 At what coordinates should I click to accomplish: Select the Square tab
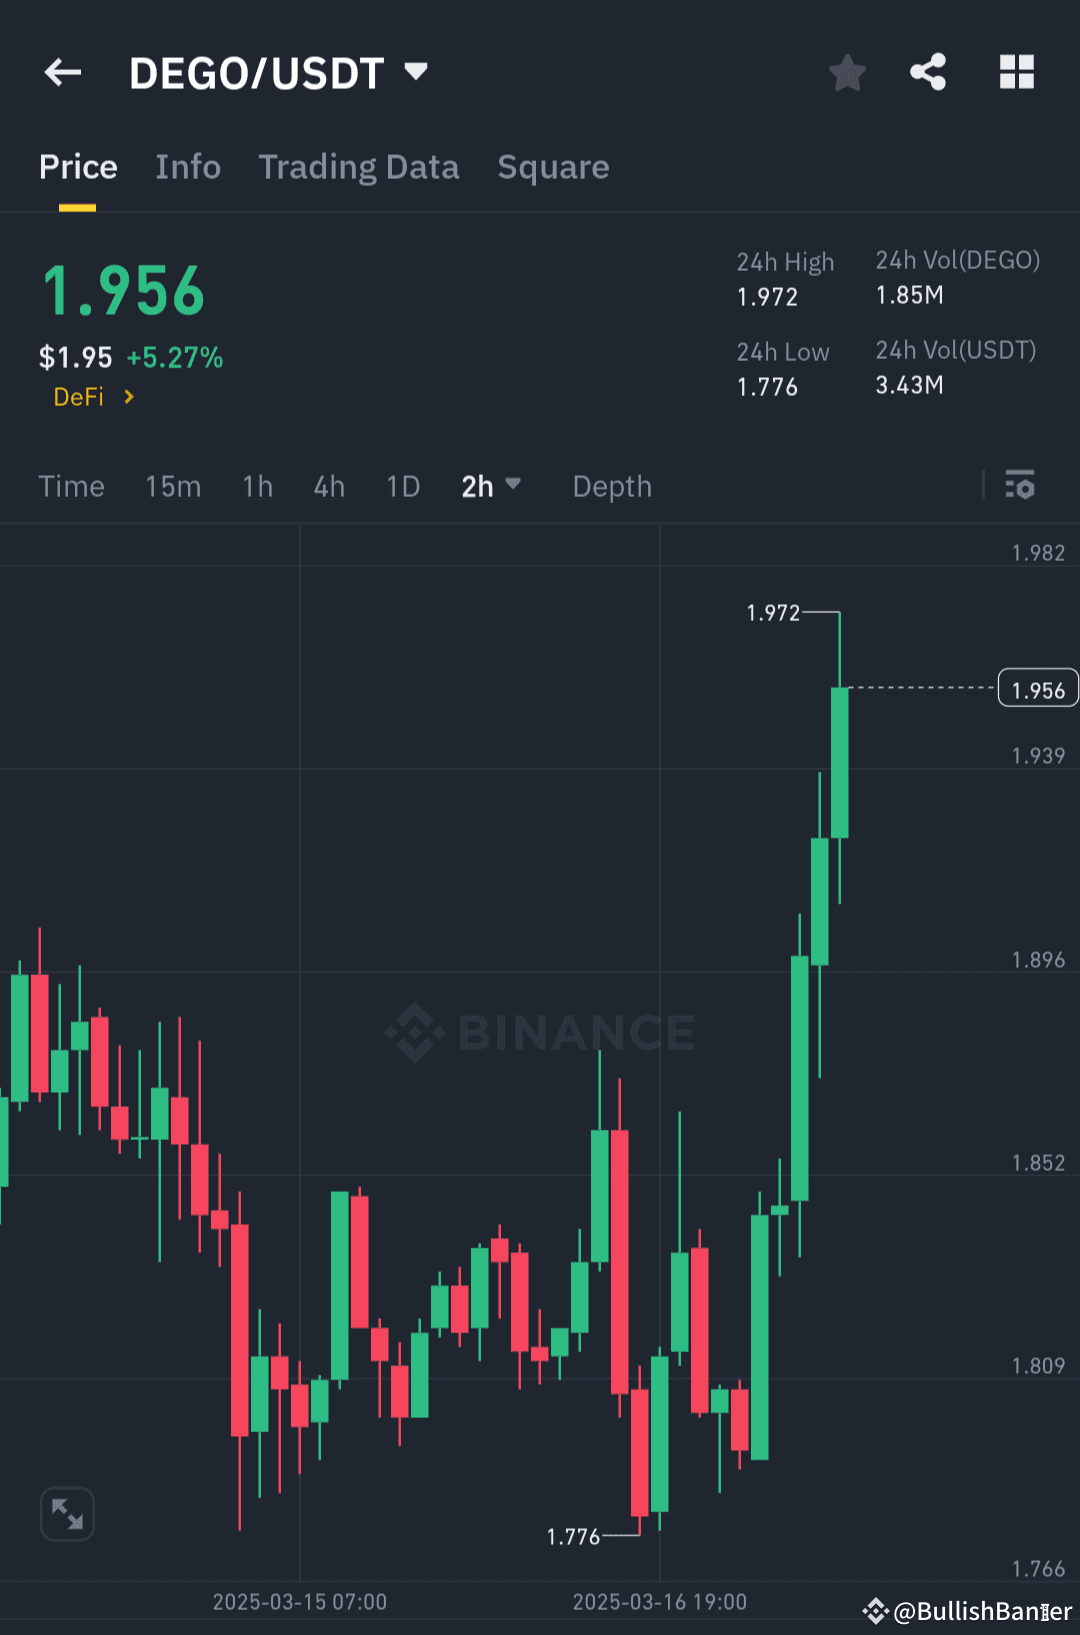coord(553,167)
